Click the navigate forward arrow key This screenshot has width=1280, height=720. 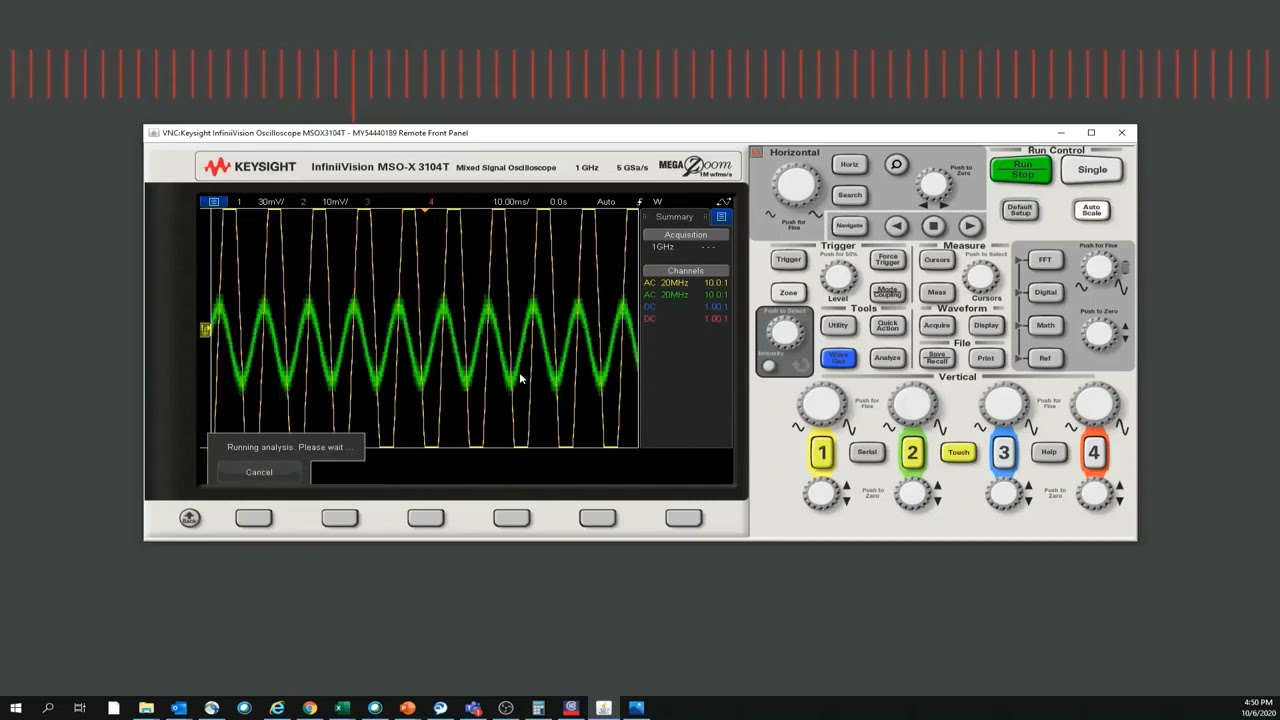[970, 226]
